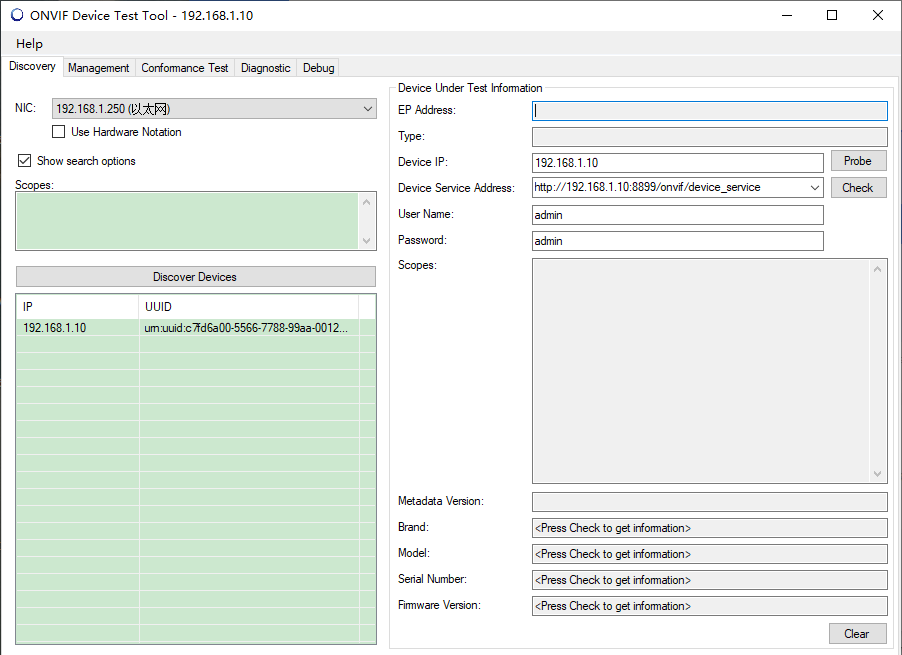Open the Help menu
The height and width of the screenshot is (655, 902).
click(29, 44)
